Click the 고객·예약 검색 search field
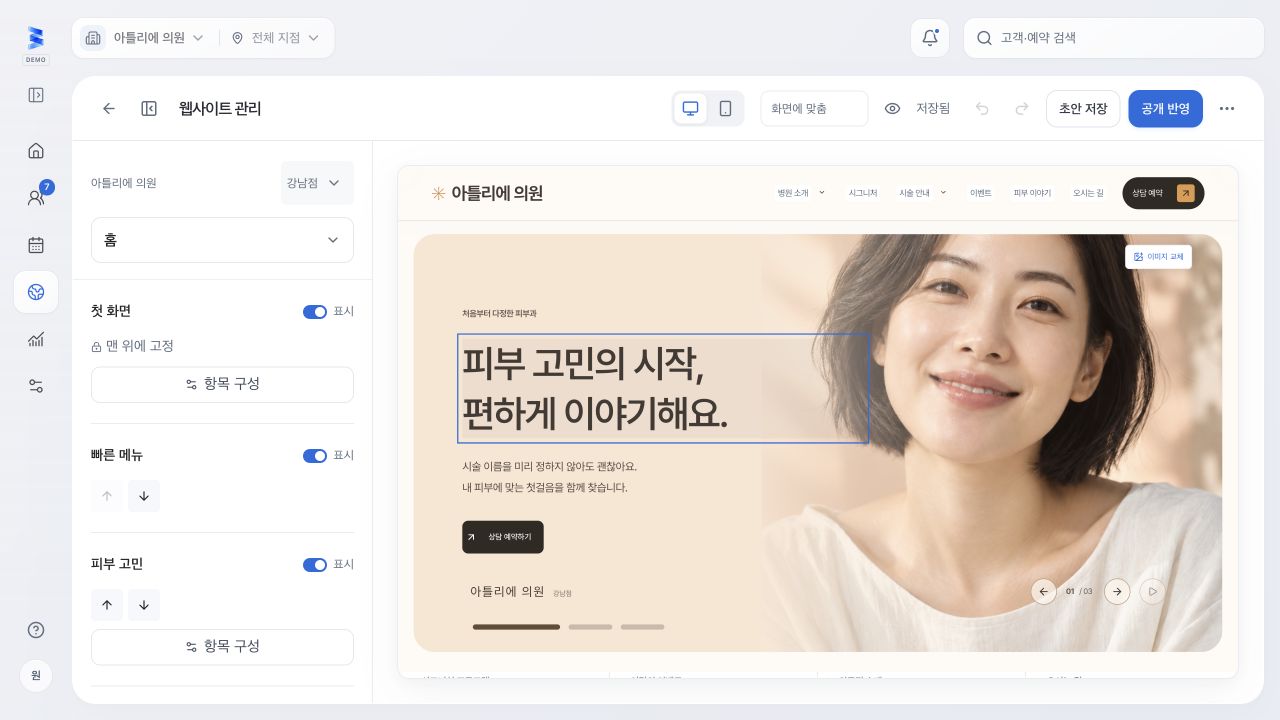The width and height of the screenshot is (1280, 720). point(1114,38)
